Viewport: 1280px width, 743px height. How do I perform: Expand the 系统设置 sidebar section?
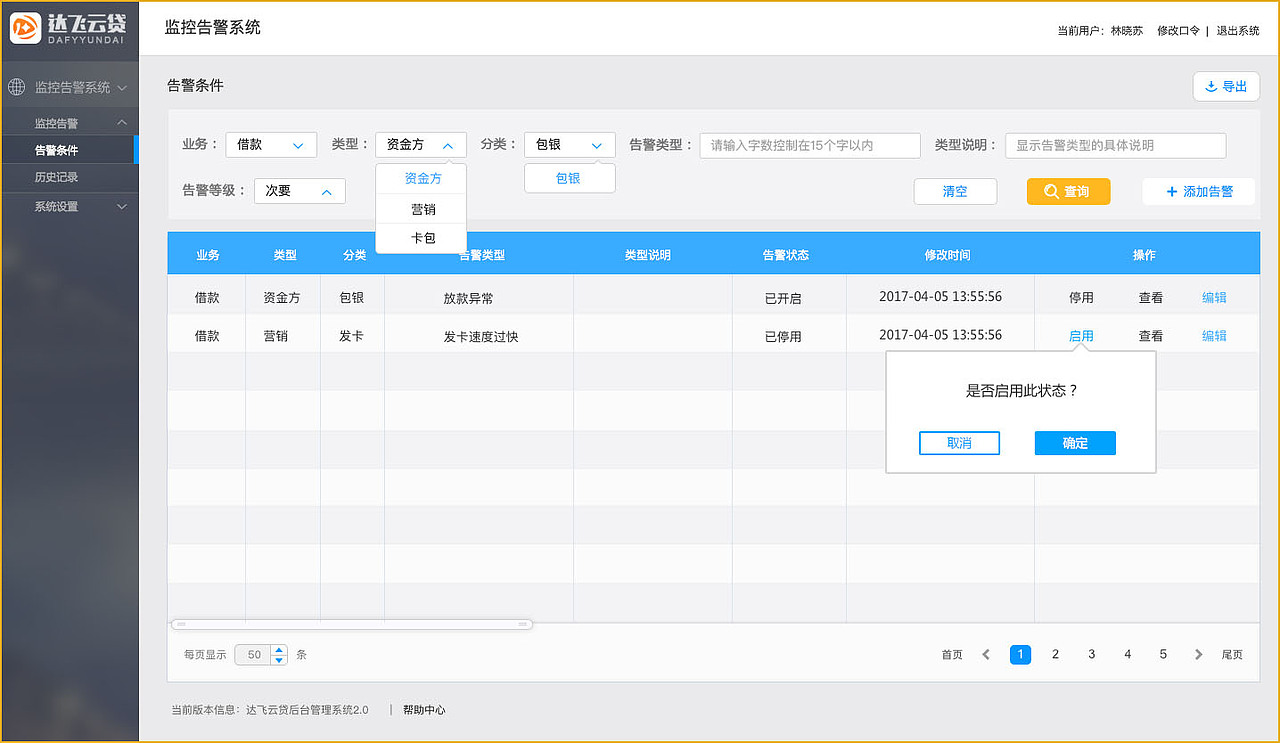70,206
